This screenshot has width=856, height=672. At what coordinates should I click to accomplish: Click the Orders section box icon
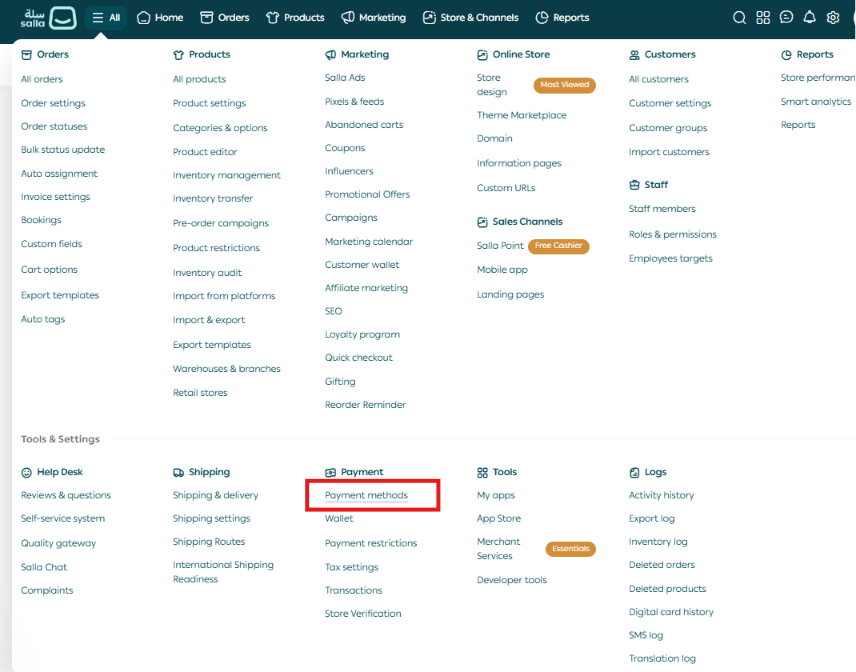pos(26,55)
